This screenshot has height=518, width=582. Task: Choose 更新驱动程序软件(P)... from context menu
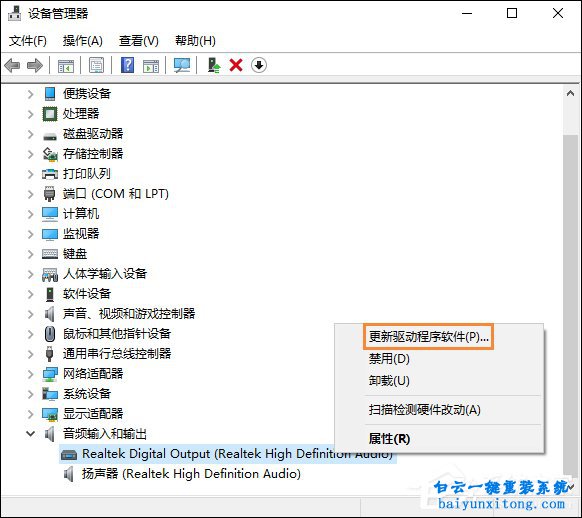pyautogui.click(x=428, y=337)
